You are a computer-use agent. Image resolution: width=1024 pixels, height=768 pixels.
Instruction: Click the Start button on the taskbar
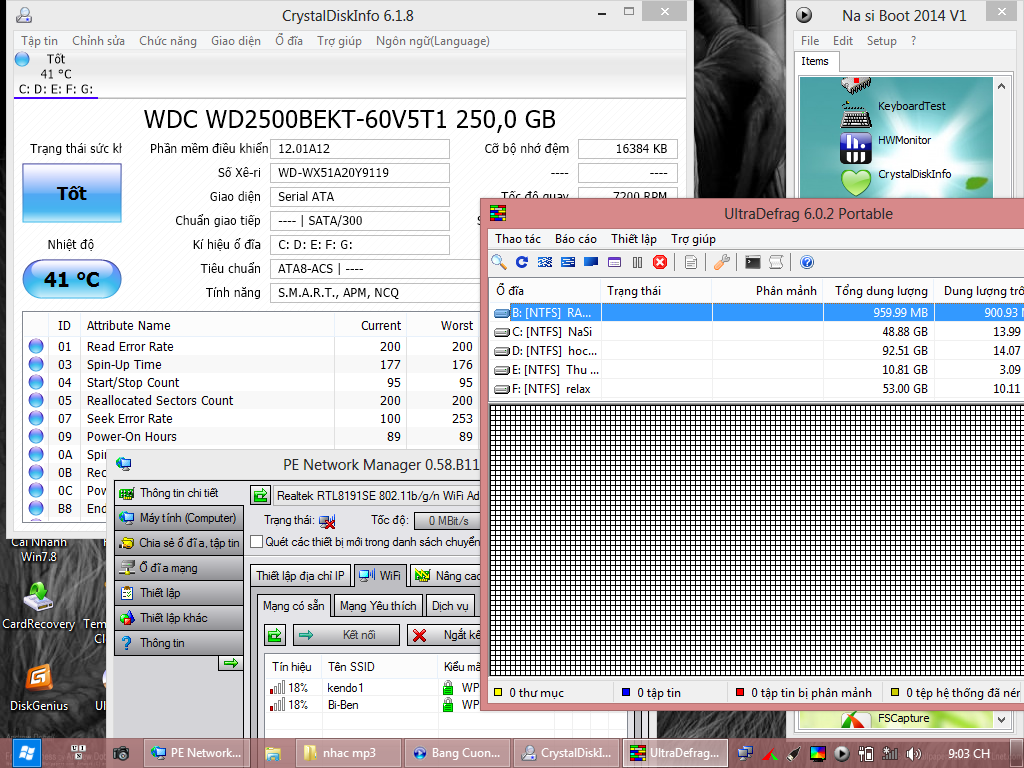click(x=25, y=754)
